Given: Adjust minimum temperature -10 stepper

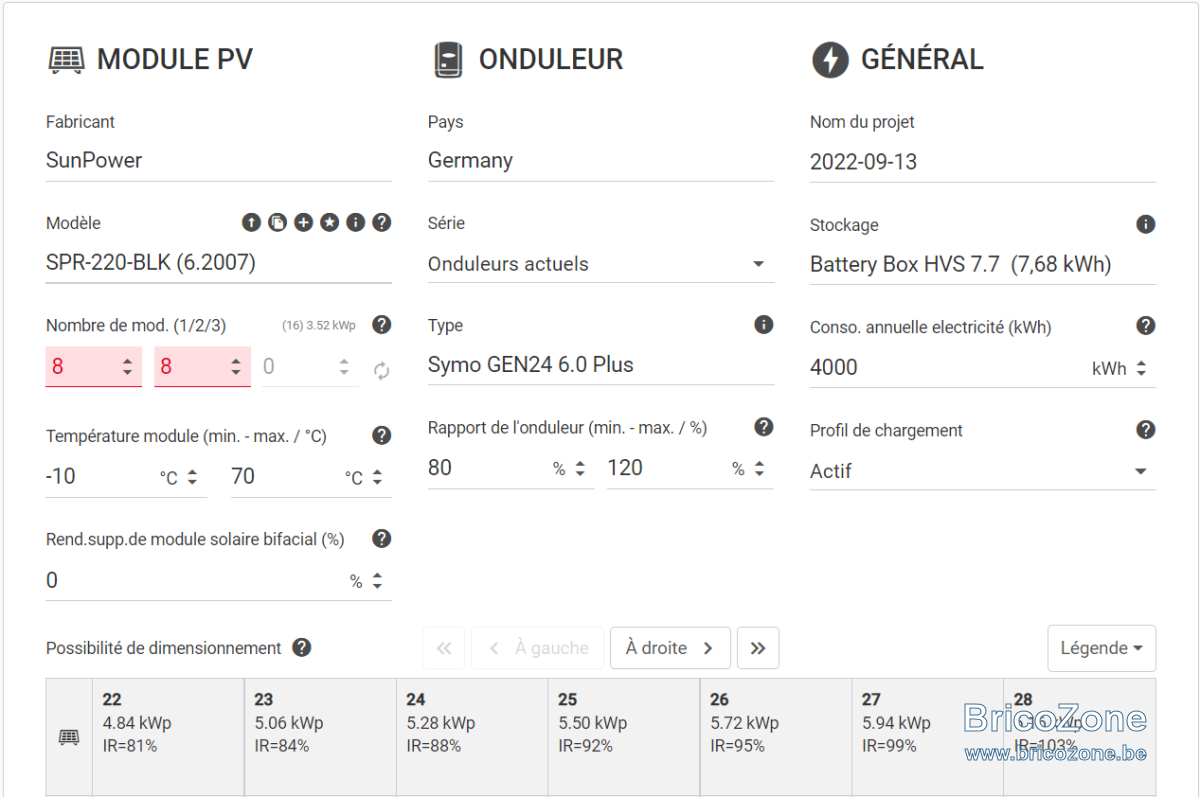Looking at the screenshot, I should [x=192, y=477].
